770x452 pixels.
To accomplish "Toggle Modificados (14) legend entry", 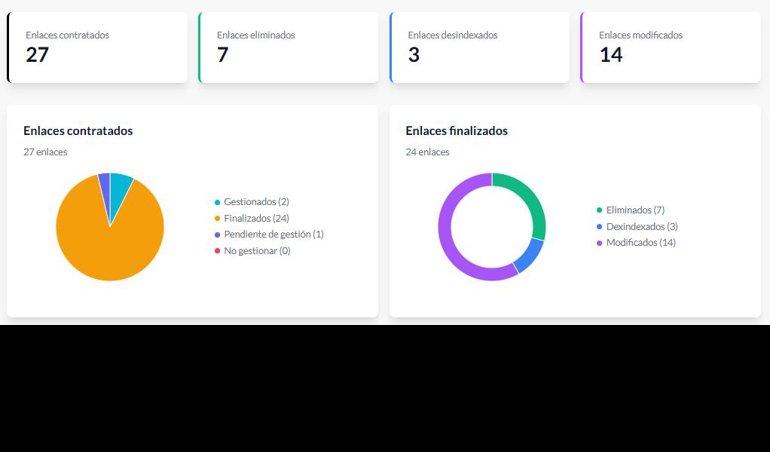I will coord(640,242).
